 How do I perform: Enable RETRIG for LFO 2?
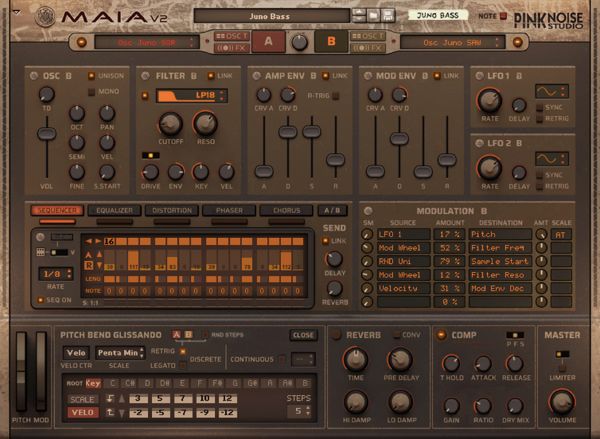[x=540, y=186]
